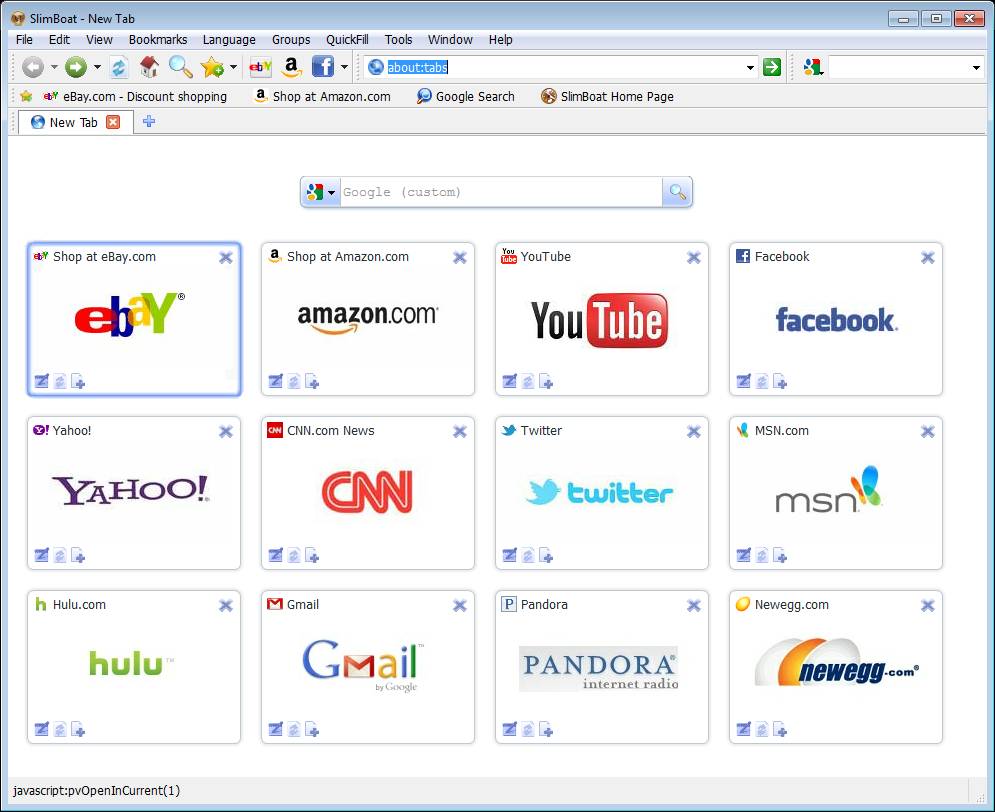Open the Google Search bookmark
This screenshot has height=812, width=995.
(465, 96)
